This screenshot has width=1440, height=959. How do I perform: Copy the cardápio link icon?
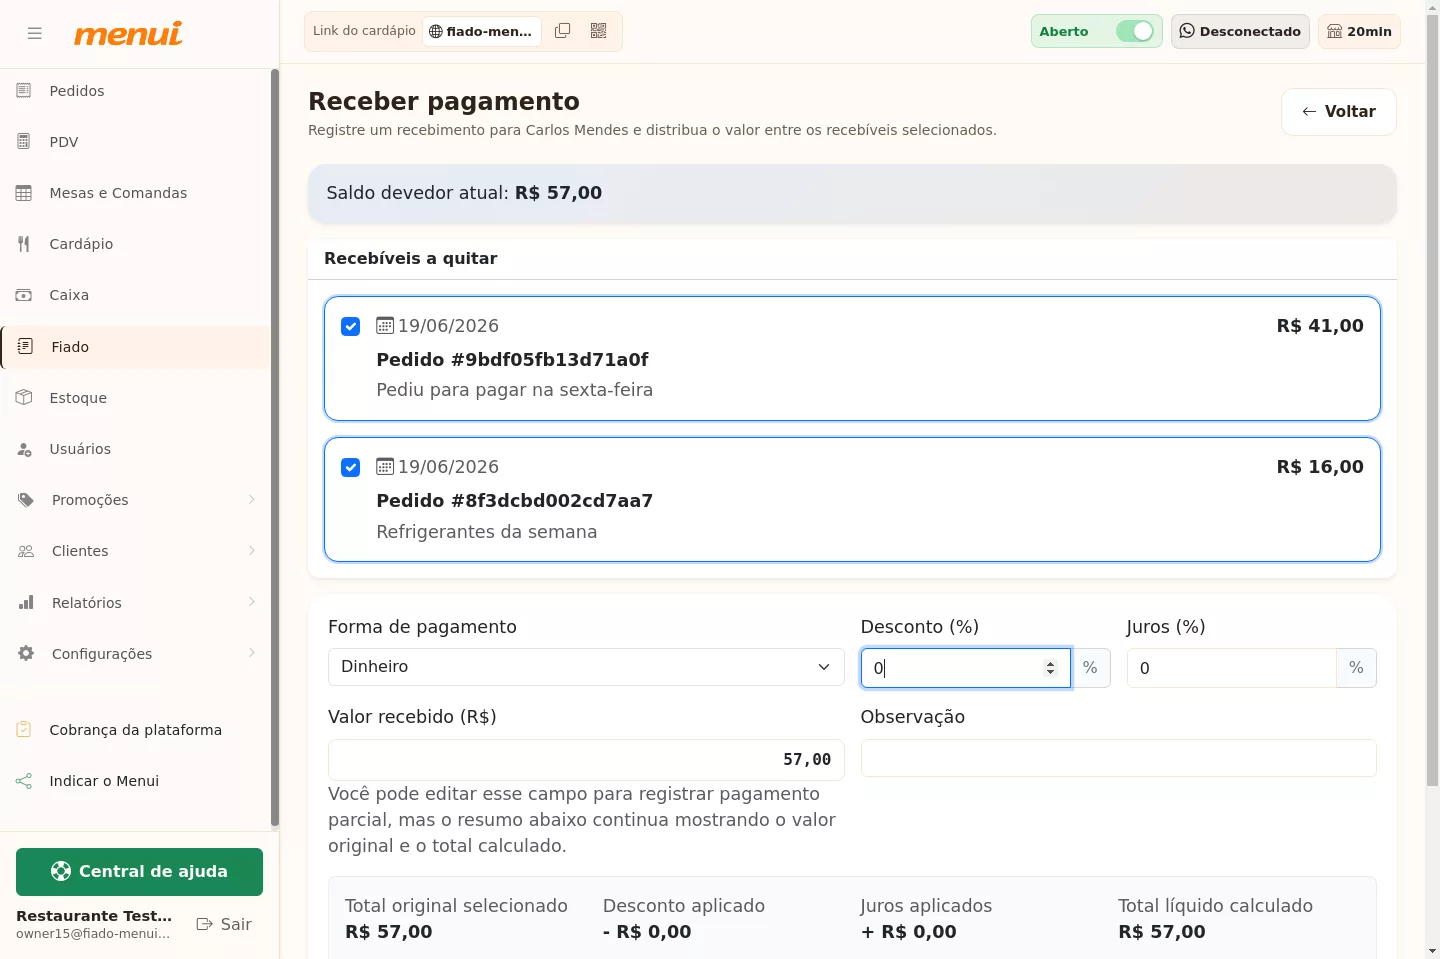(563, 31)
